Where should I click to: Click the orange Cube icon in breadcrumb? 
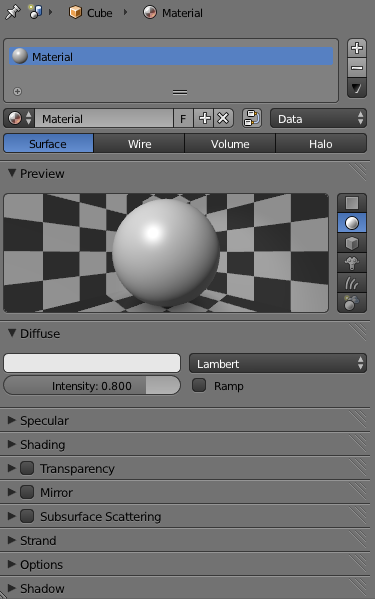pos(75,12)
